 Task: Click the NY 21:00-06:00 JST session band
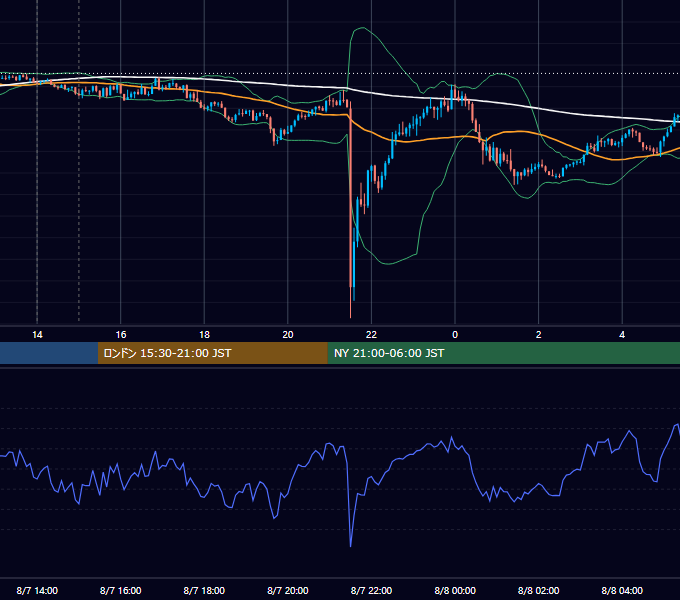pyautogui.click(x=503, y=353)
